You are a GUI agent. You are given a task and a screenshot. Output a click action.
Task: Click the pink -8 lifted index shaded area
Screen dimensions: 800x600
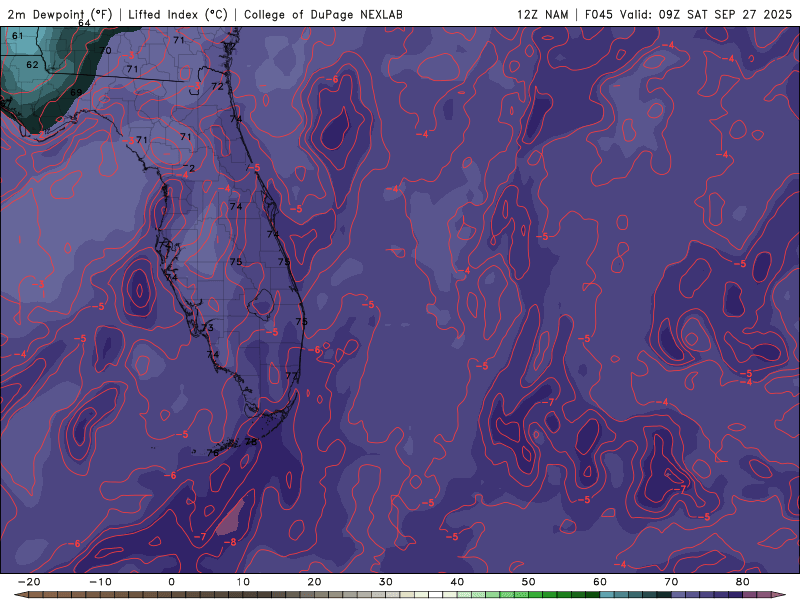(x=233, y=517)
